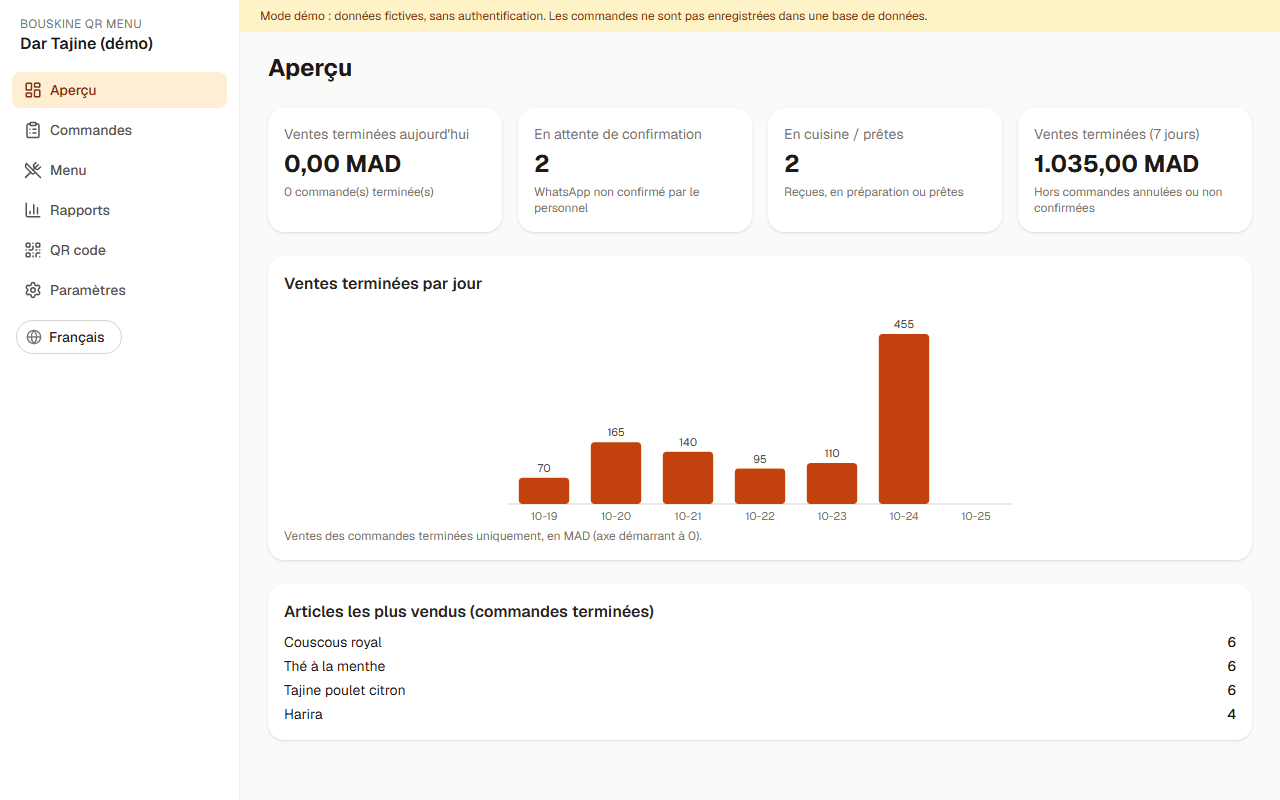Click the Paramètres gear icon
The height and width of the screenshot is (800, 1280).
(33, 290)
